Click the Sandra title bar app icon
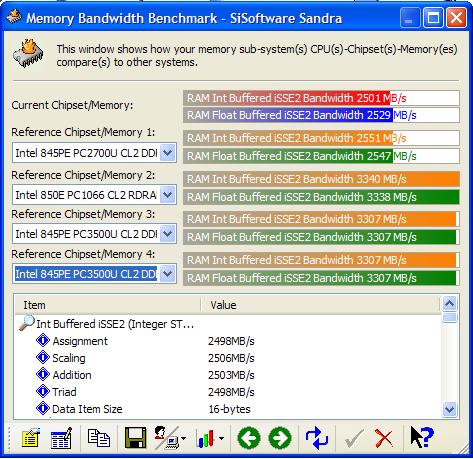This screenshot has height=459, width=473. point(13,17)
